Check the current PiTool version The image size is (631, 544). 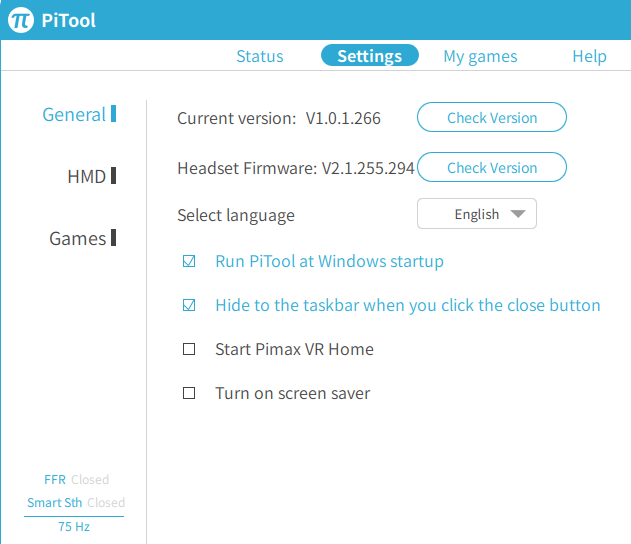point(491,118)
